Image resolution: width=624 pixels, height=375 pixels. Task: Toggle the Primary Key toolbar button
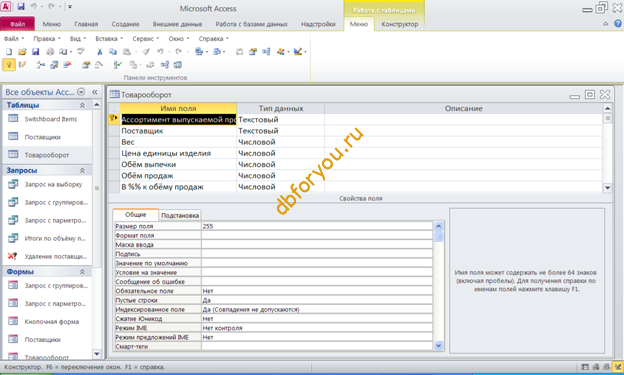(x=9, y=65)
